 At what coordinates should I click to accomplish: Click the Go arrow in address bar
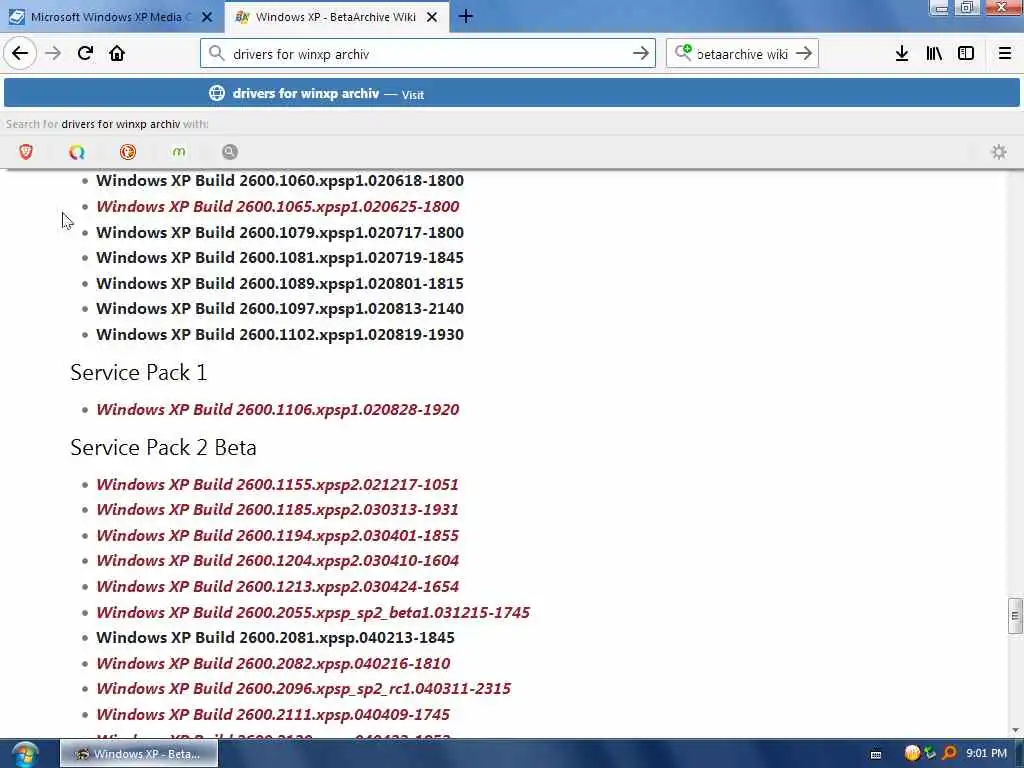[x=640, y=54]
